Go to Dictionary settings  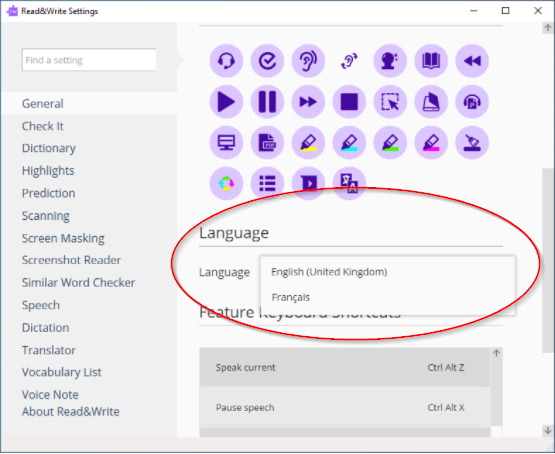click(48, 148)
